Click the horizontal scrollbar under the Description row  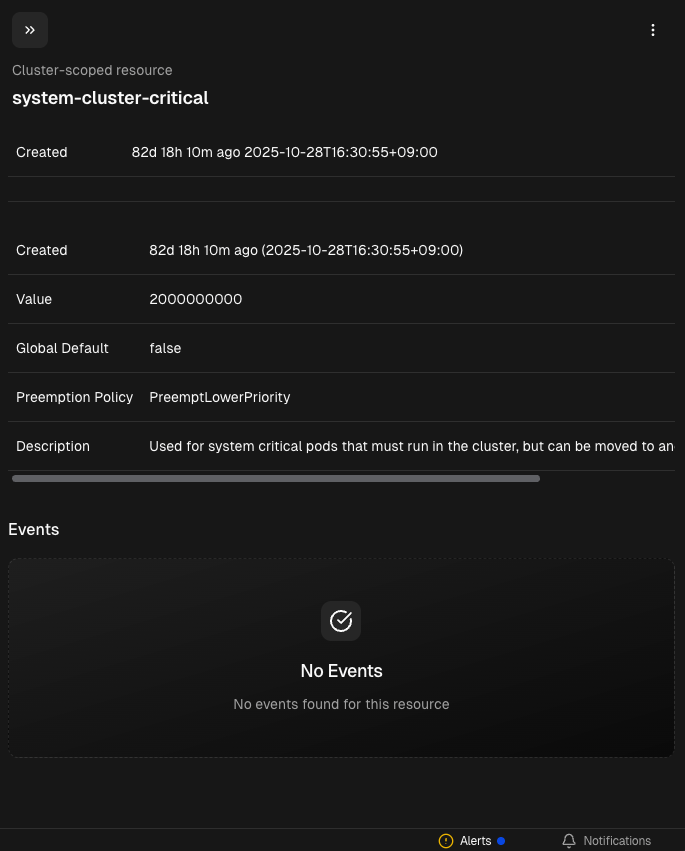tap(276, 479)
